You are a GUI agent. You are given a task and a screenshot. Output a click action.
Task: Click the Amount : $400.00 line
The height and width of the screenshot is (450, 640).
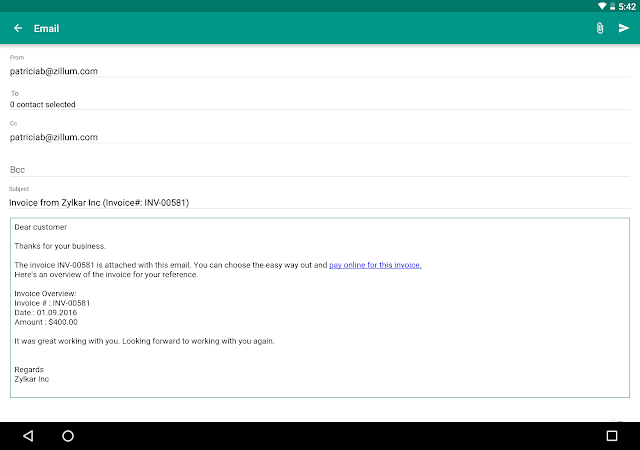click(x=46, y=322)
